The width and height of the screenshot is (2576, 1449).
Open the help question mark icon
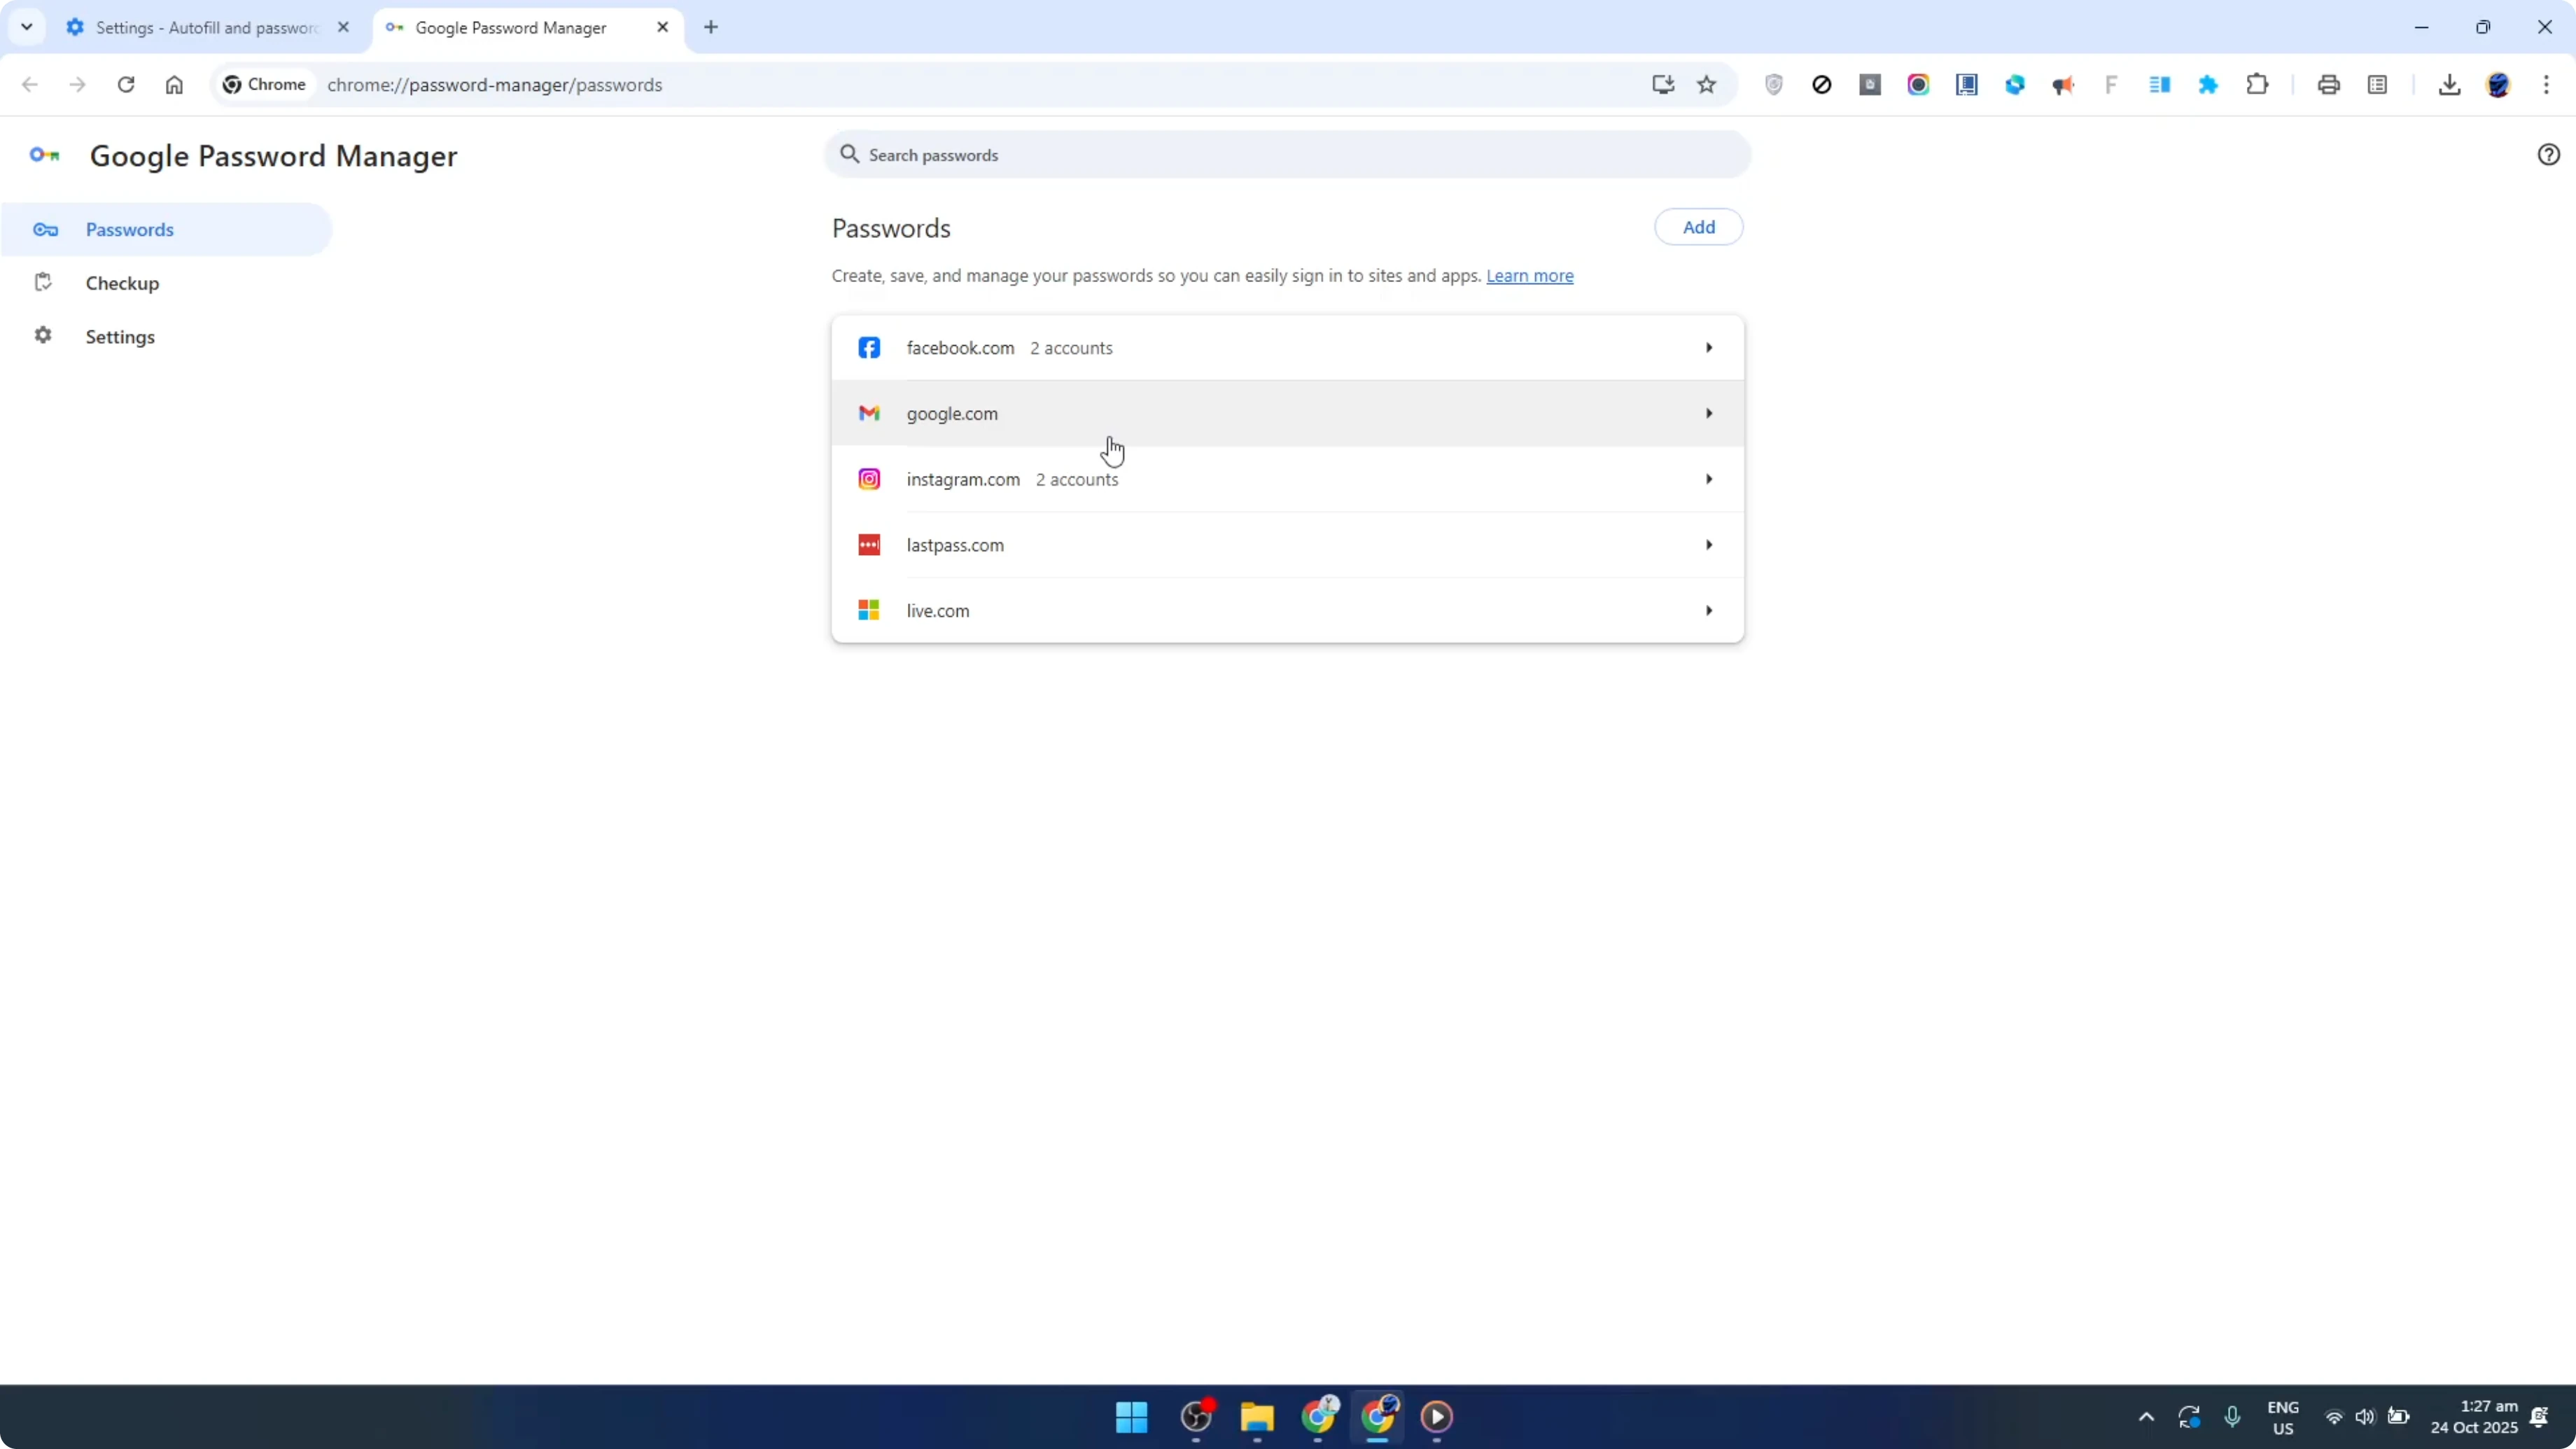(2548, 155)
